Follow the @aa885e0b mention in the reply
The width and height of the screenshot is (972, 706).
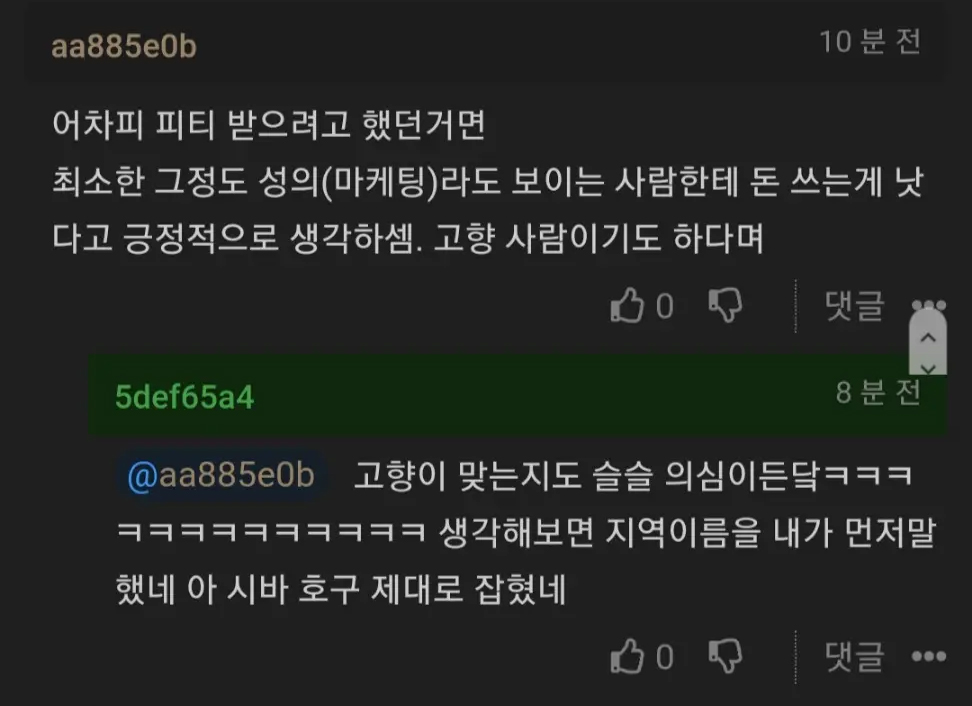(221, 476)
